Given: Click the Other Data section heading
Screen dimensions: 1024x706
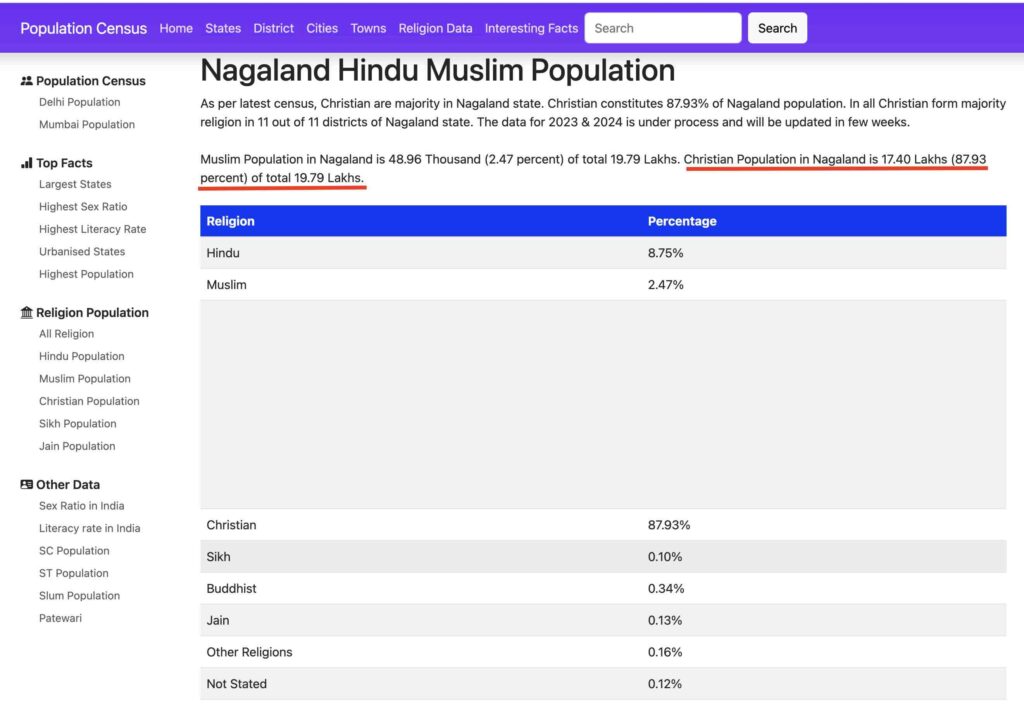Looking at the screenshot, I should pos(68,485).
